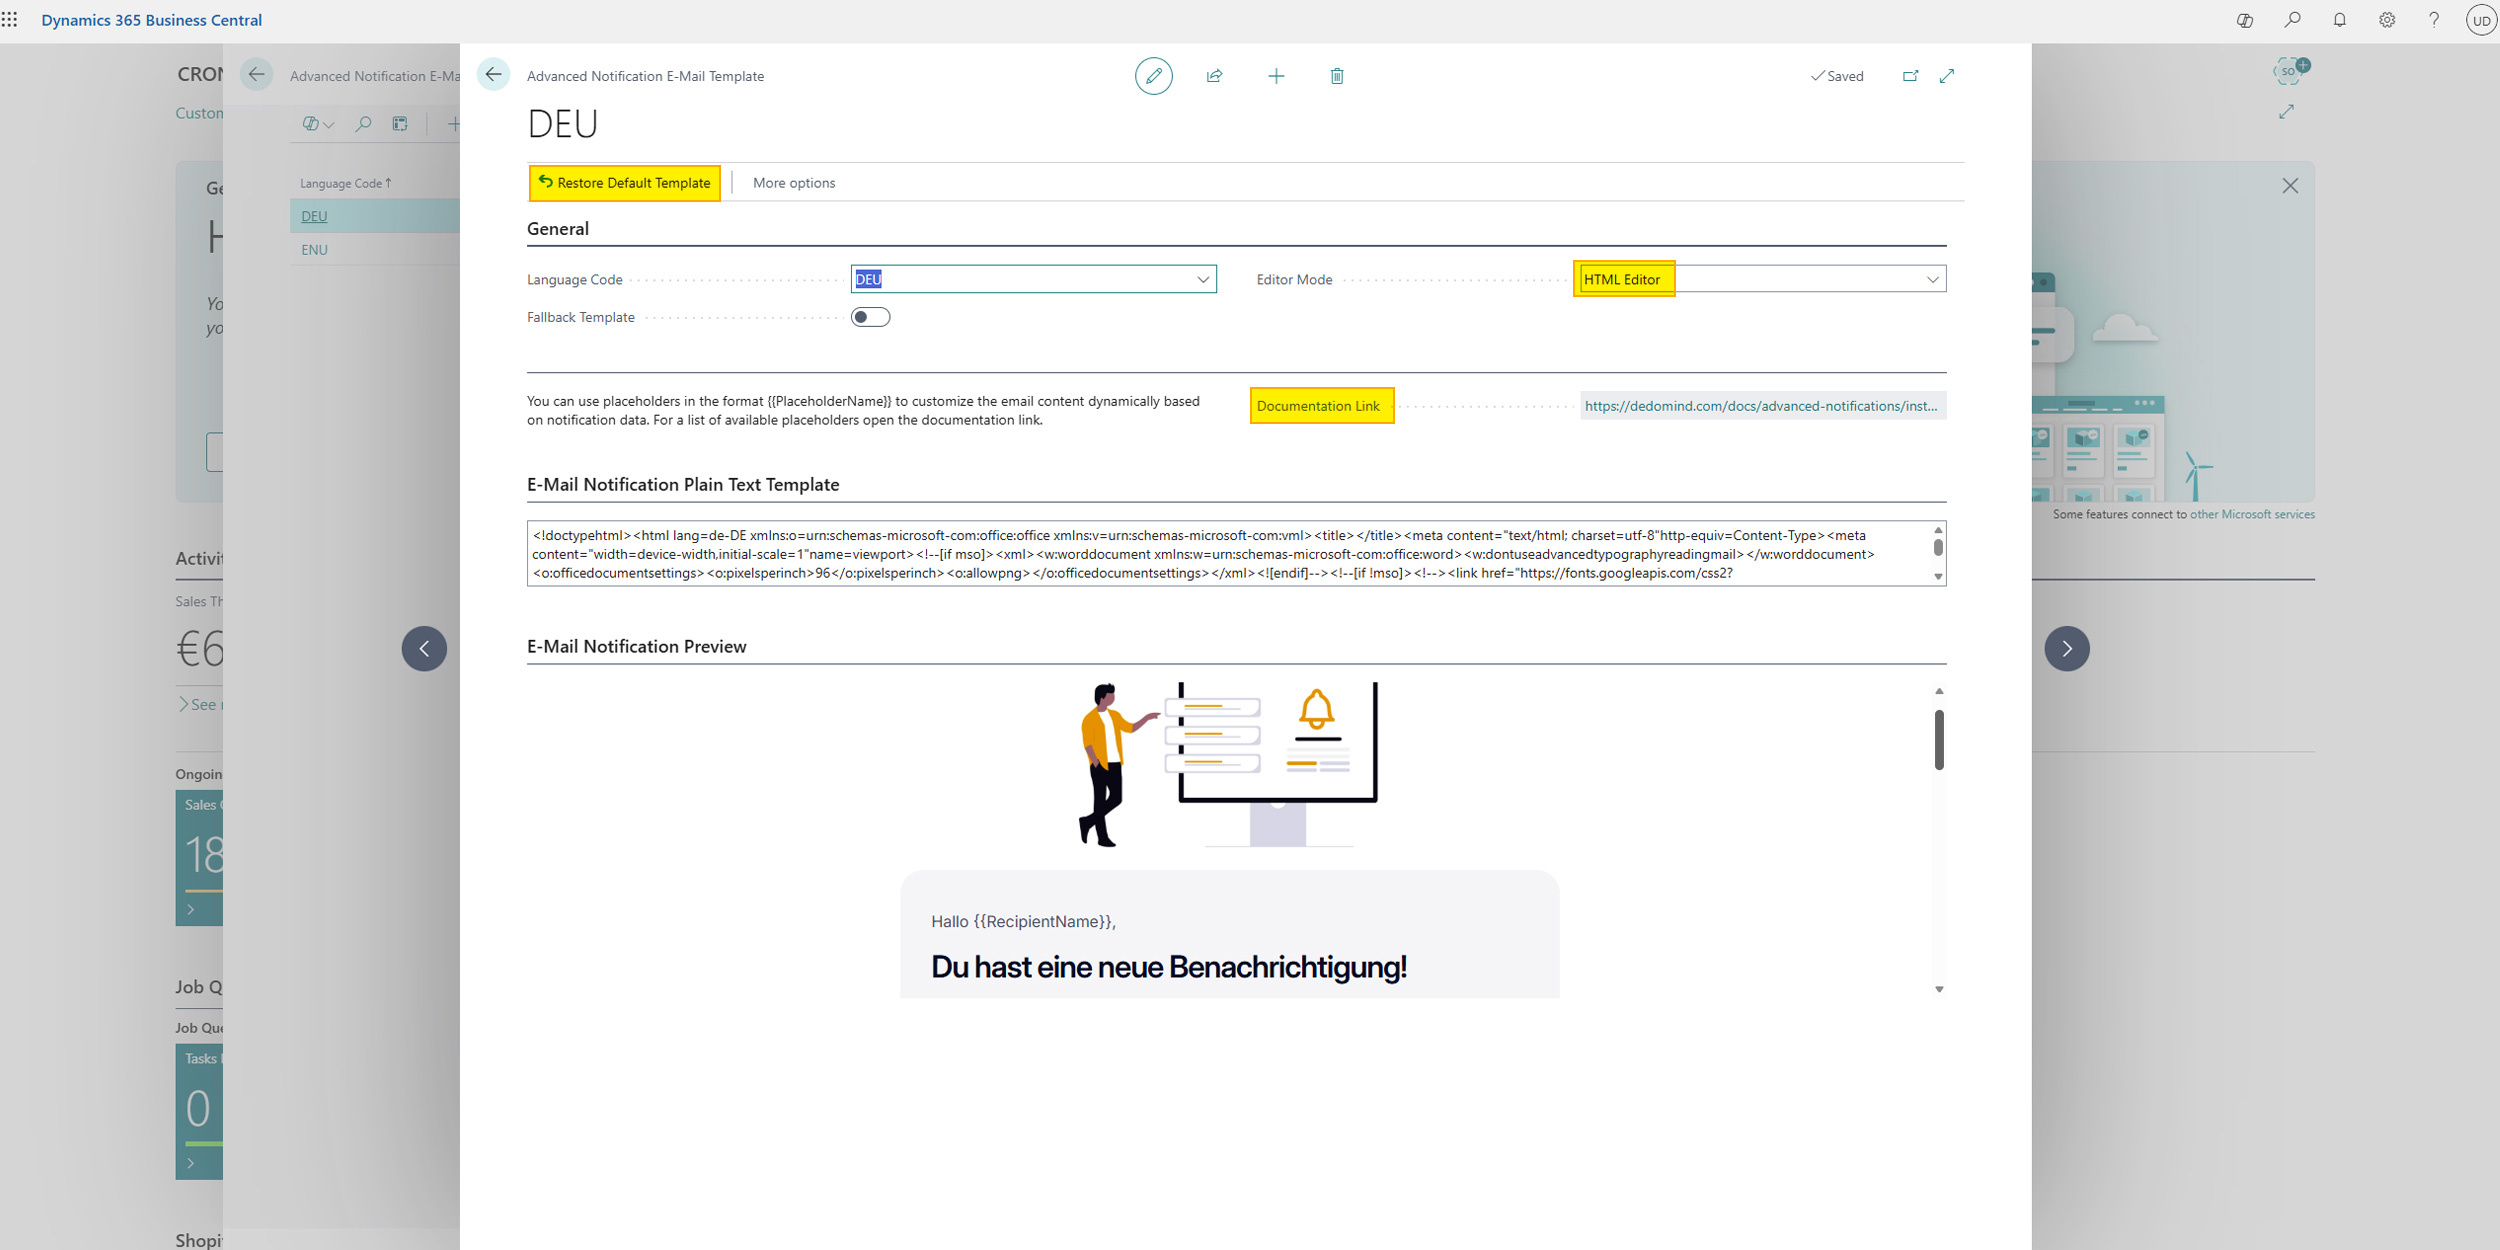This screenshot has height=1250, width=2500.
Task: Click the Restore Default Template button
Action: pyautogui.click(x=623, y=183)
